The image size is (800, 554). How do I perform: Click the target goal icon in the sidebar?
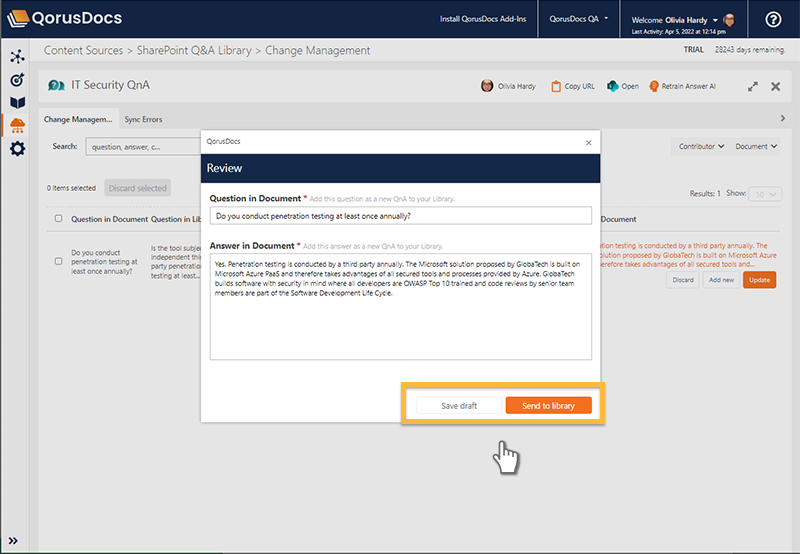tap(17, 80)
